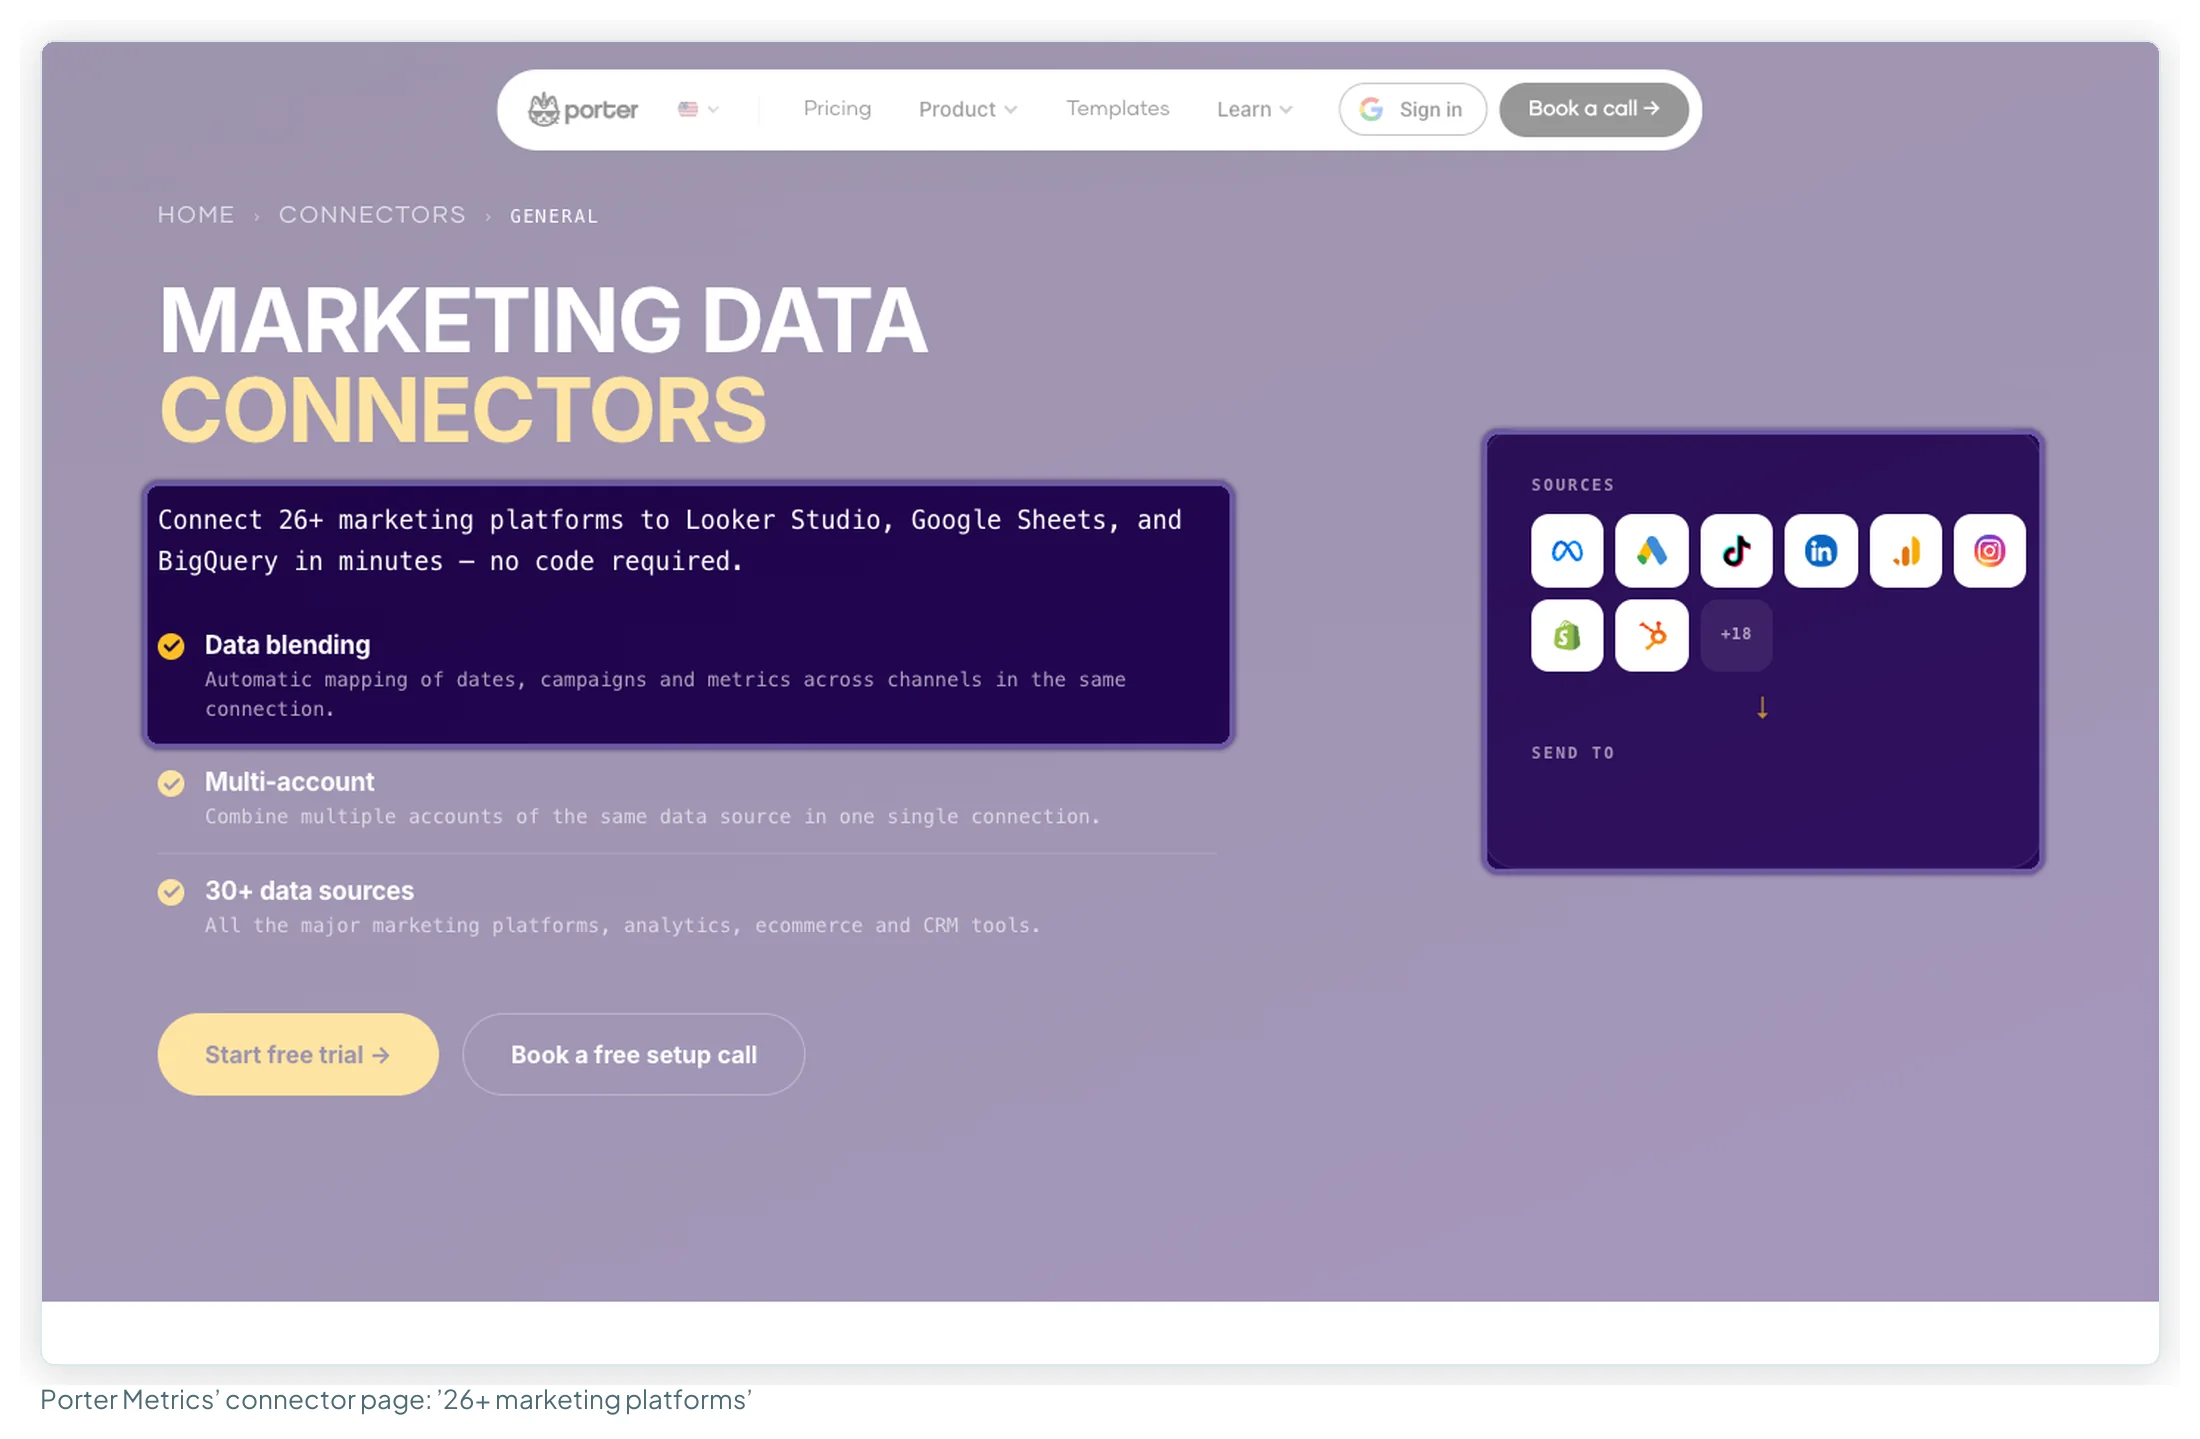Open the US flag language selector
The width and height of the screenshot is (2200, 1439).
(698, 109)
